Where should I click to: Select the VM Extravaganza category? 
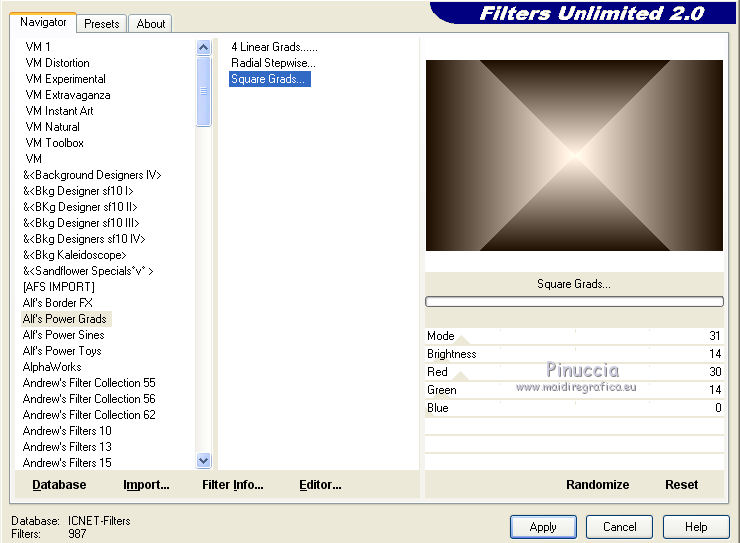pyautogui.click(x=68, y=95)
